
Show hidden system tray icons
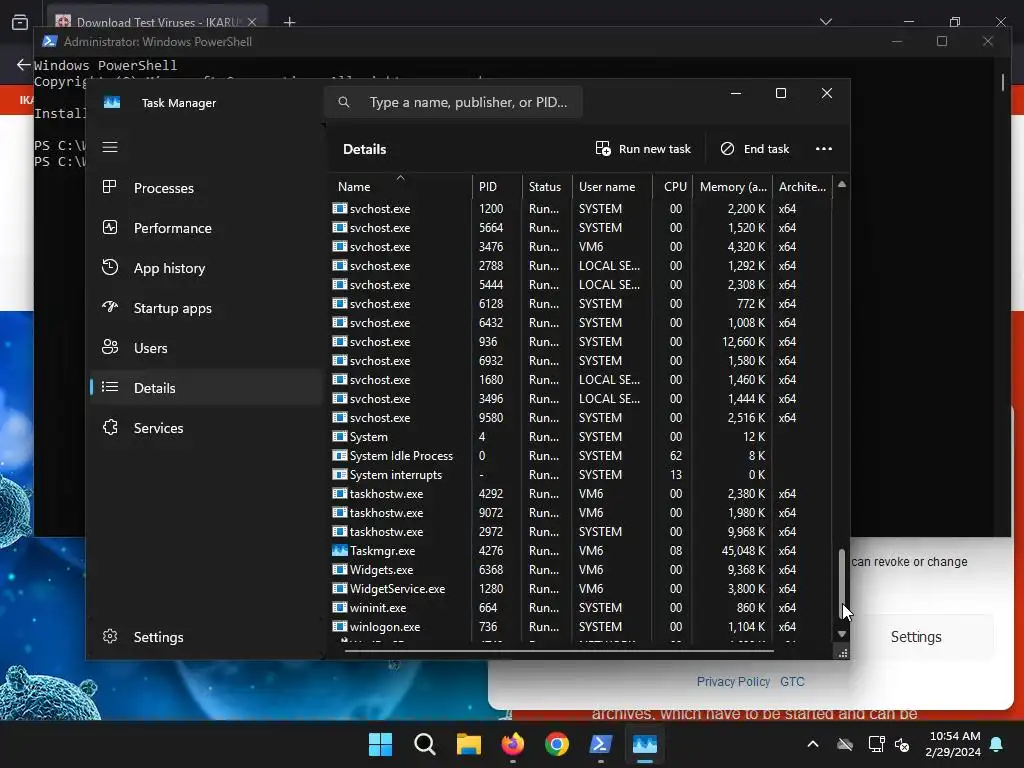click(812, 744)
